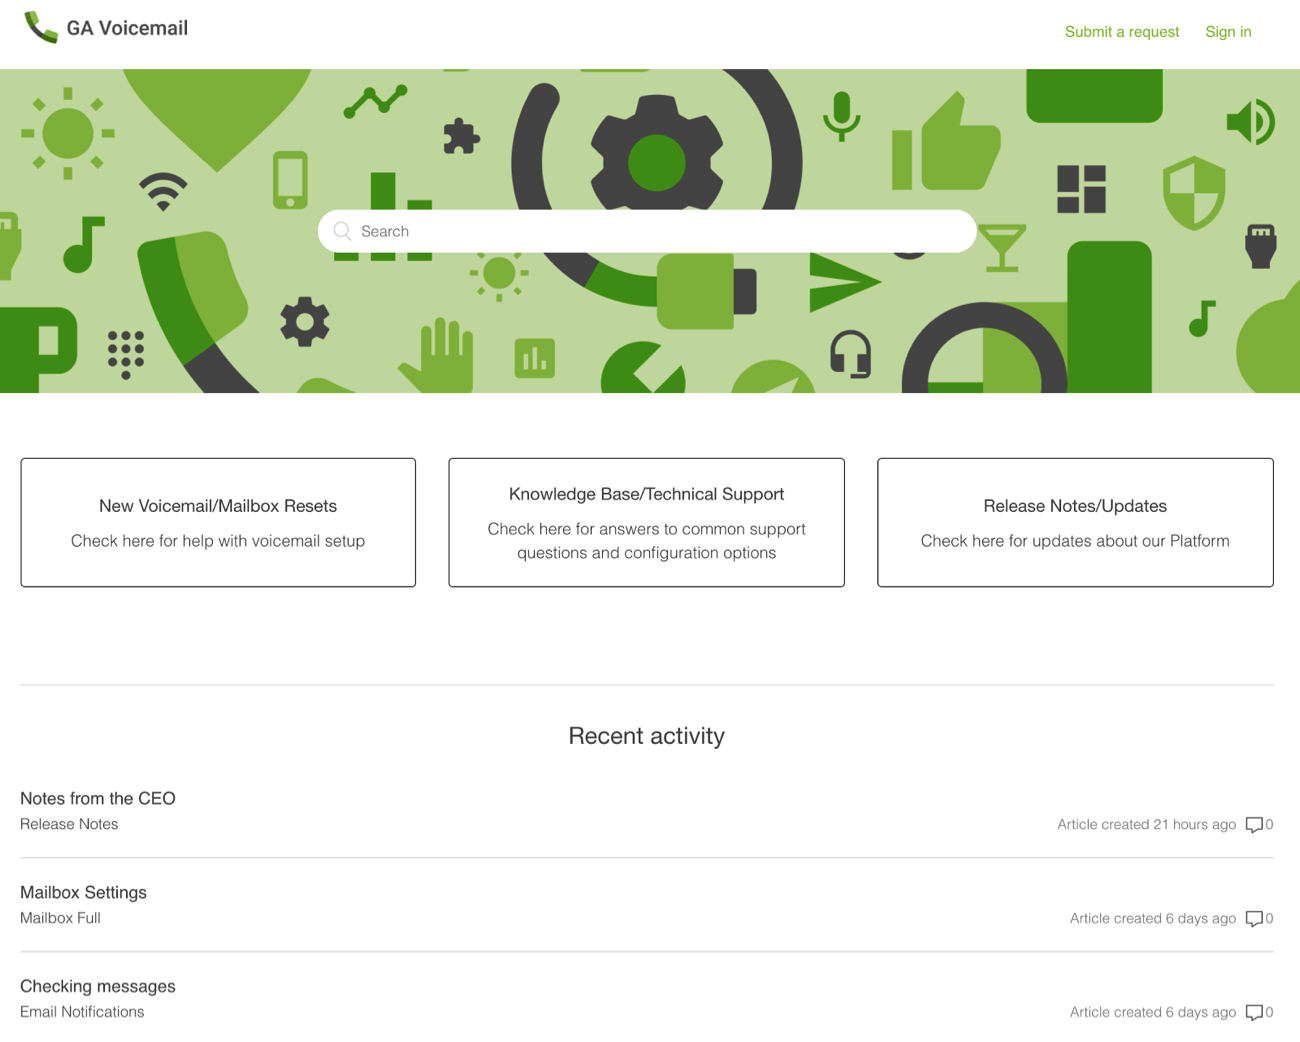1300x1042 pixels.
Task: Open the Checking messages article
Action: pos(98,986)
